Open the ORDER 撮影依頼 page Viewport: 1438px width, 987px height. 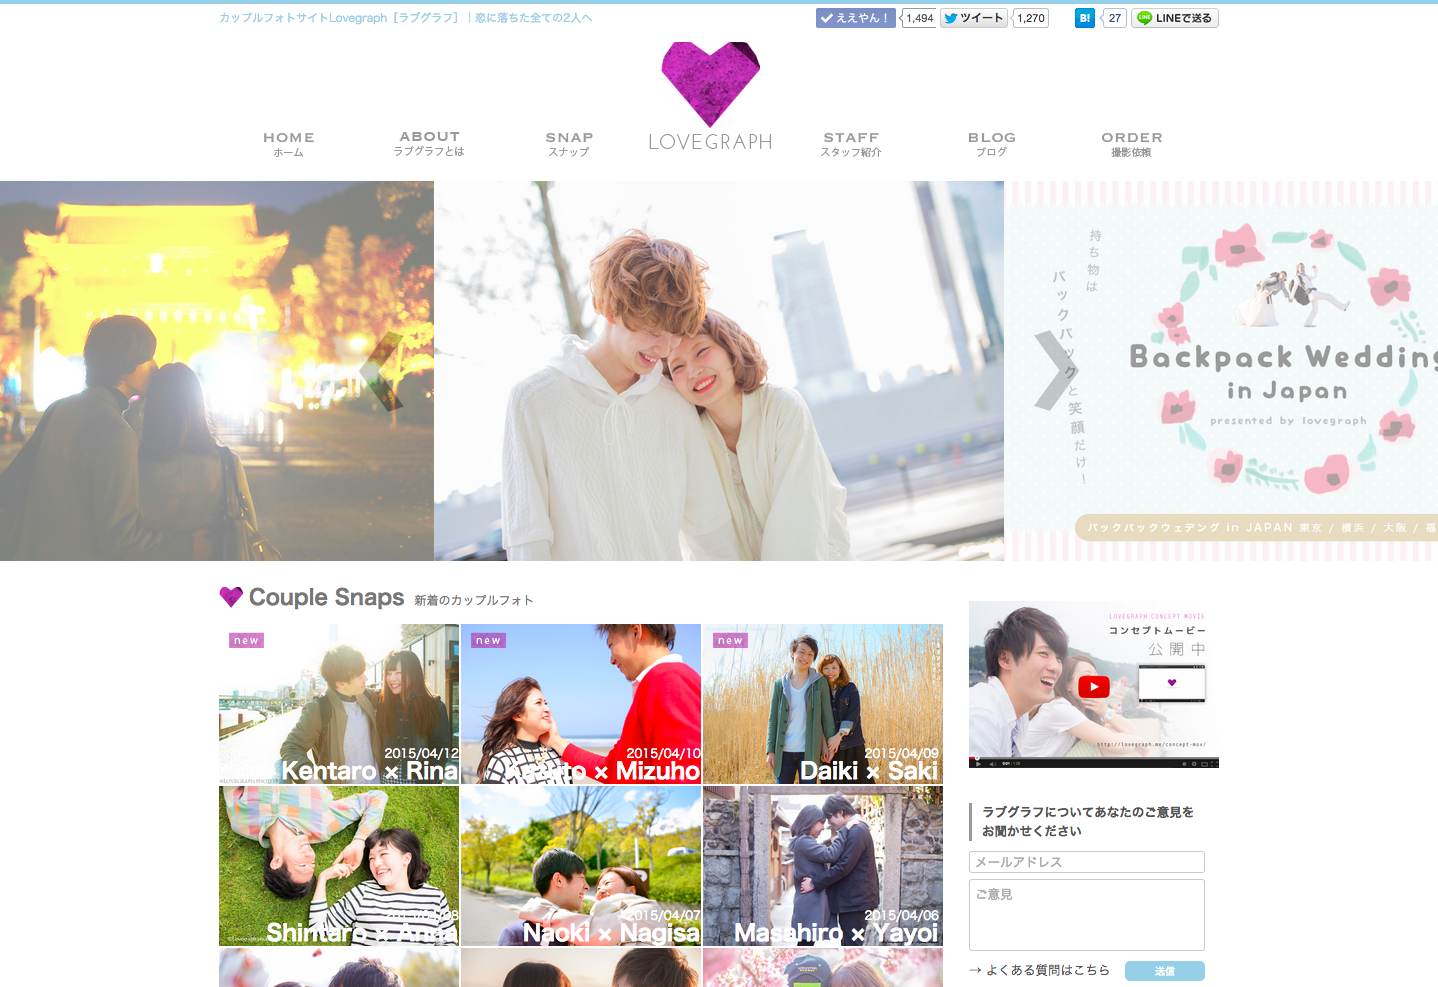(x=1131, y=144)
